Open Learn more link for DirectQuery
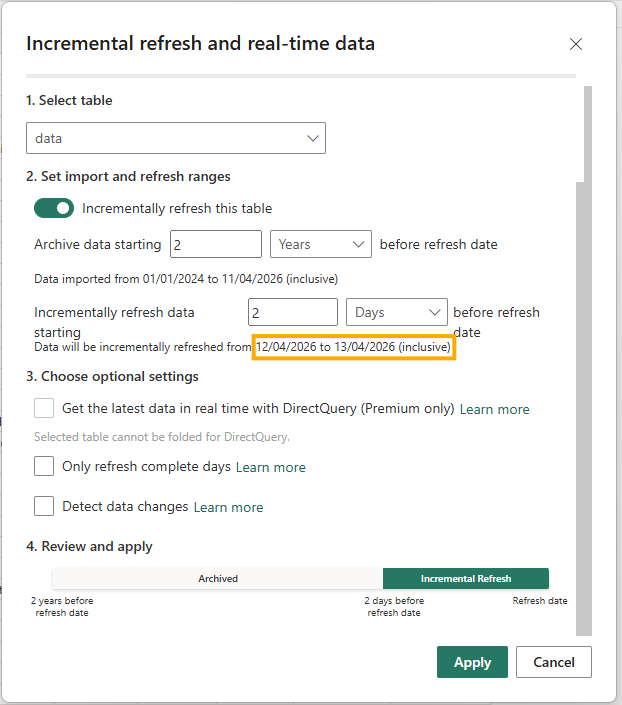Viewport: 622px width, 705px height. tap(494, 409)
